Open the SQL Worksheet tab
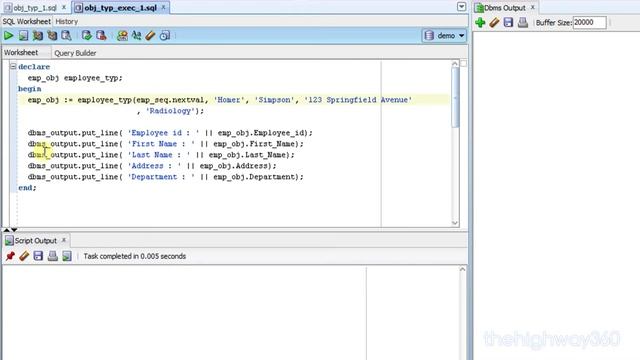Image resolution: width=640 pixels, height=360 pixels. tap(27, 22)
